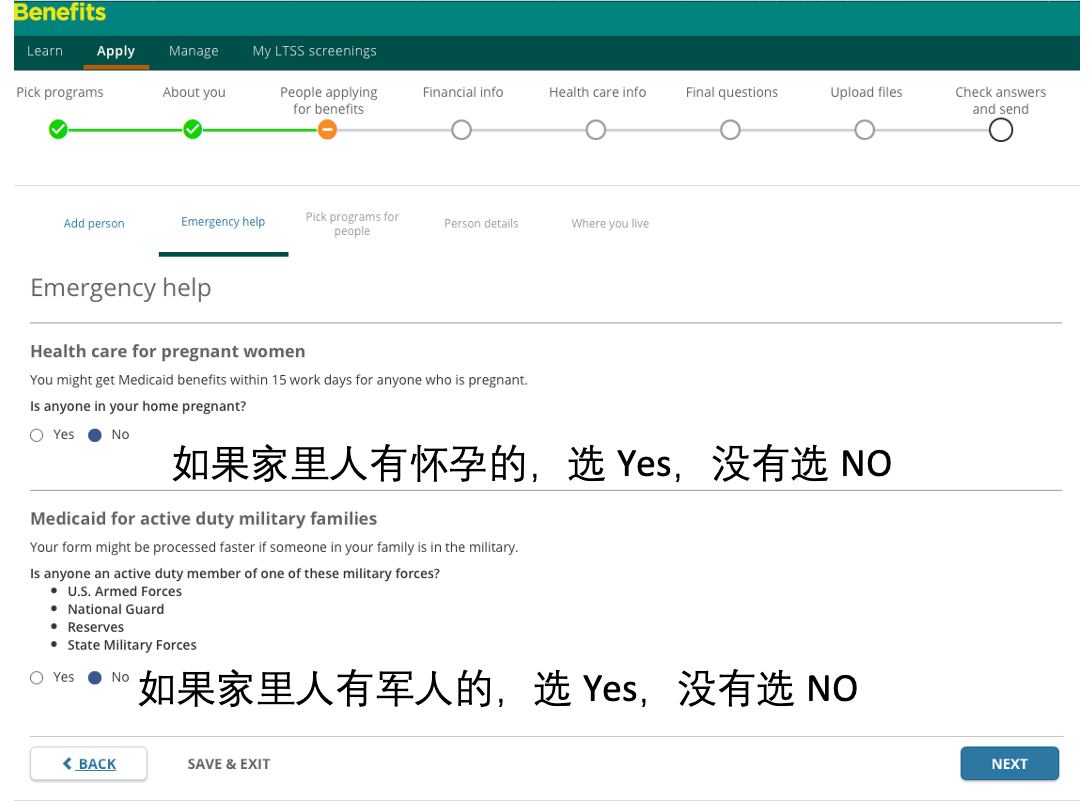Select Yes for active duty military member
Screen dimensions: 1091x803
(37, 678)
